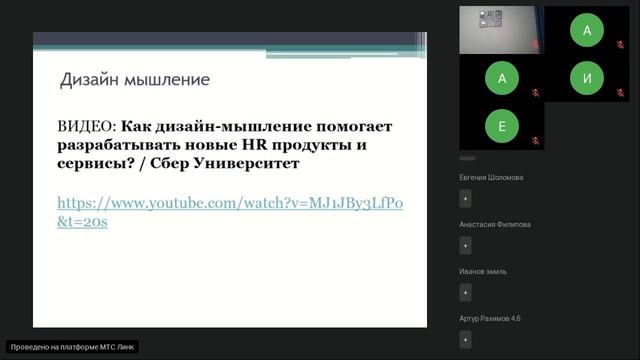The height and width of the screenshot is (360, 640).
Task: Click the muted microphone icon on webcam tile
Action: [x=535, y=44]
